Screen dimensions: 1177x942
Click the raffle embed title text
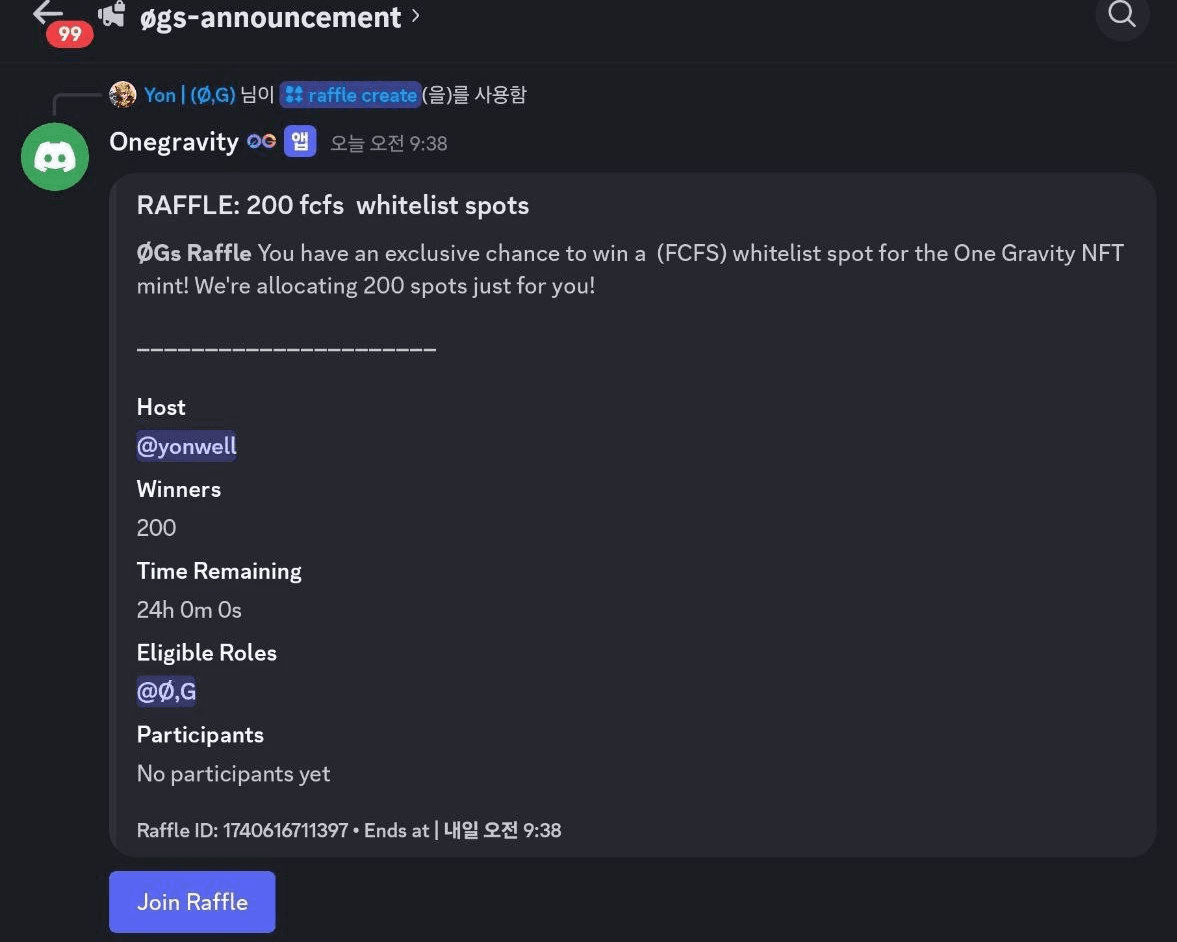click(333, 205)
